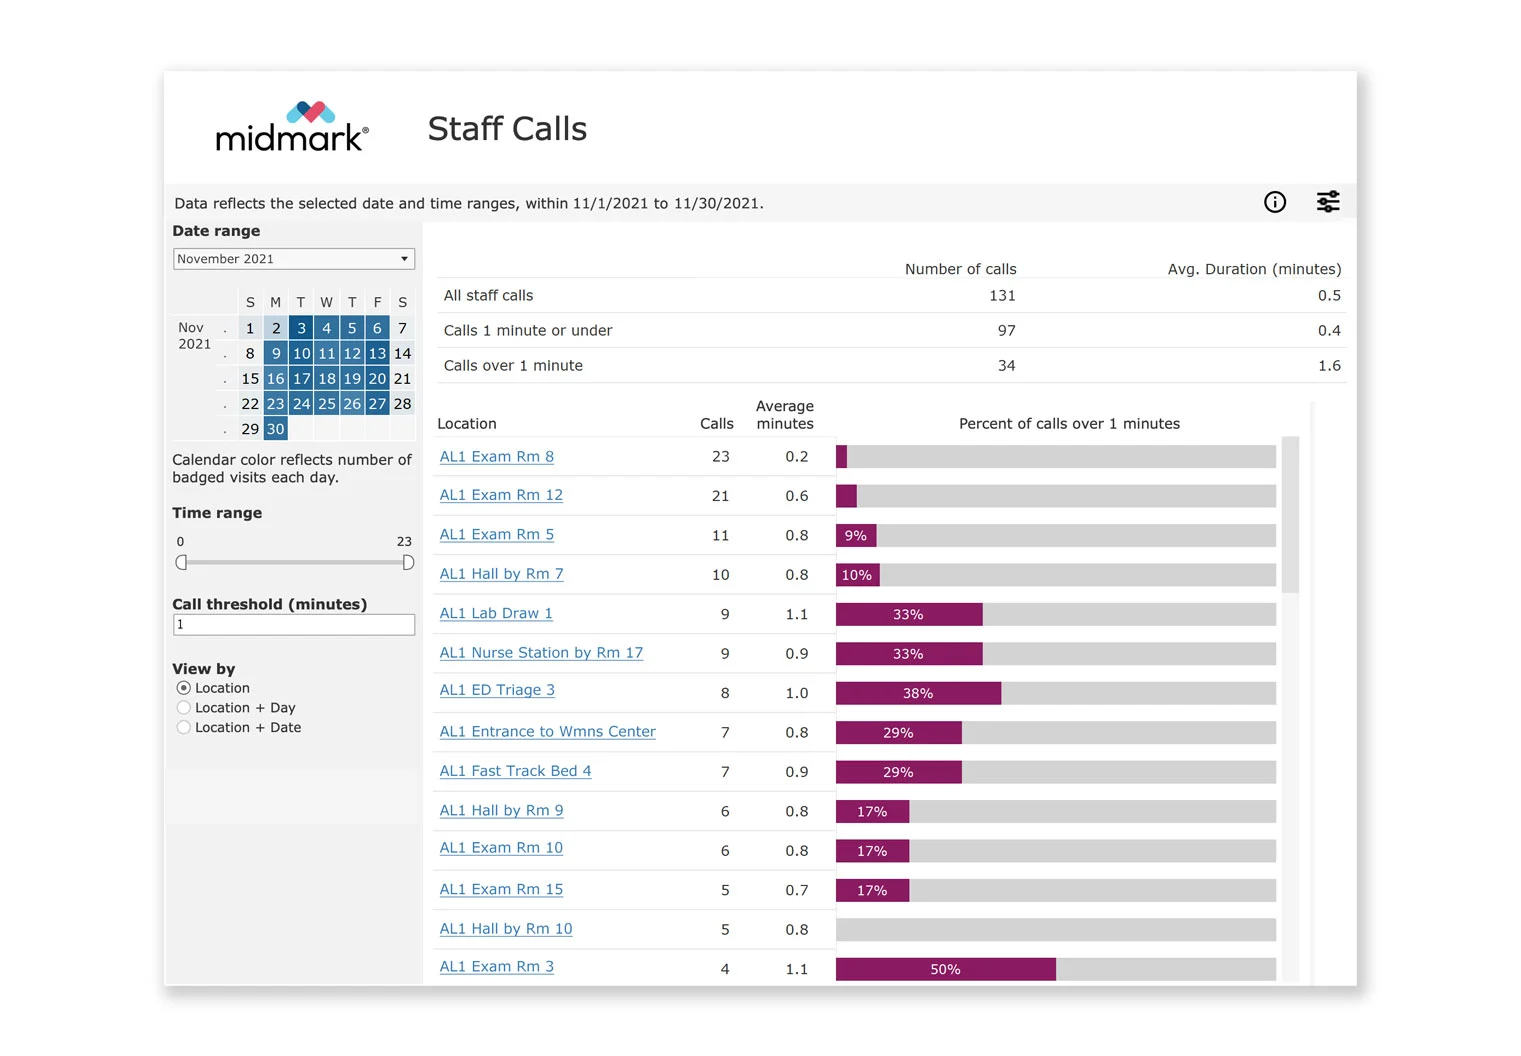Enable the Location + Day view
1521x1056 pixels.
coord(184,707)
